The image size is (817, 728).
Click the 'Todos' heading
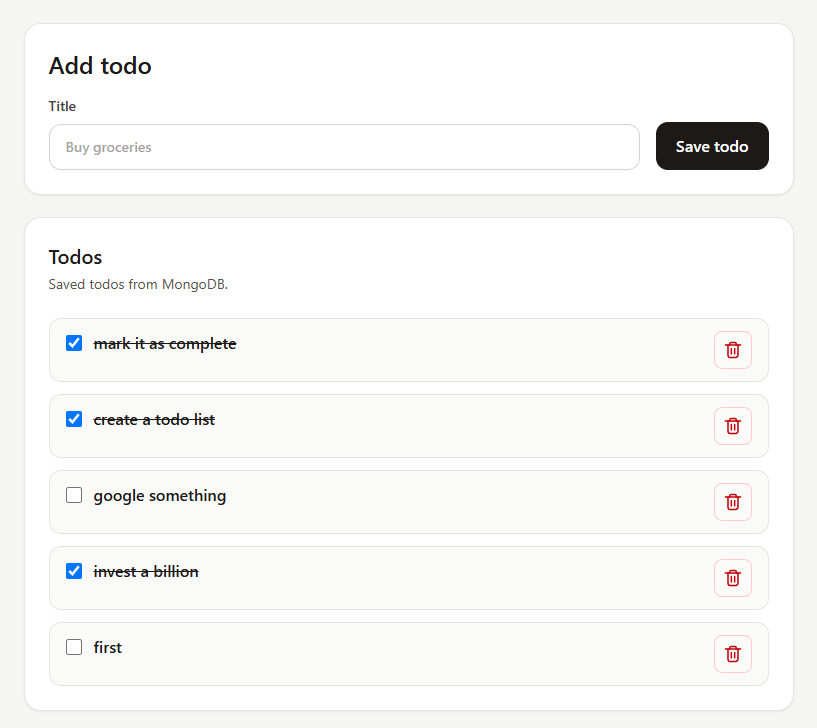click(75, 257)
